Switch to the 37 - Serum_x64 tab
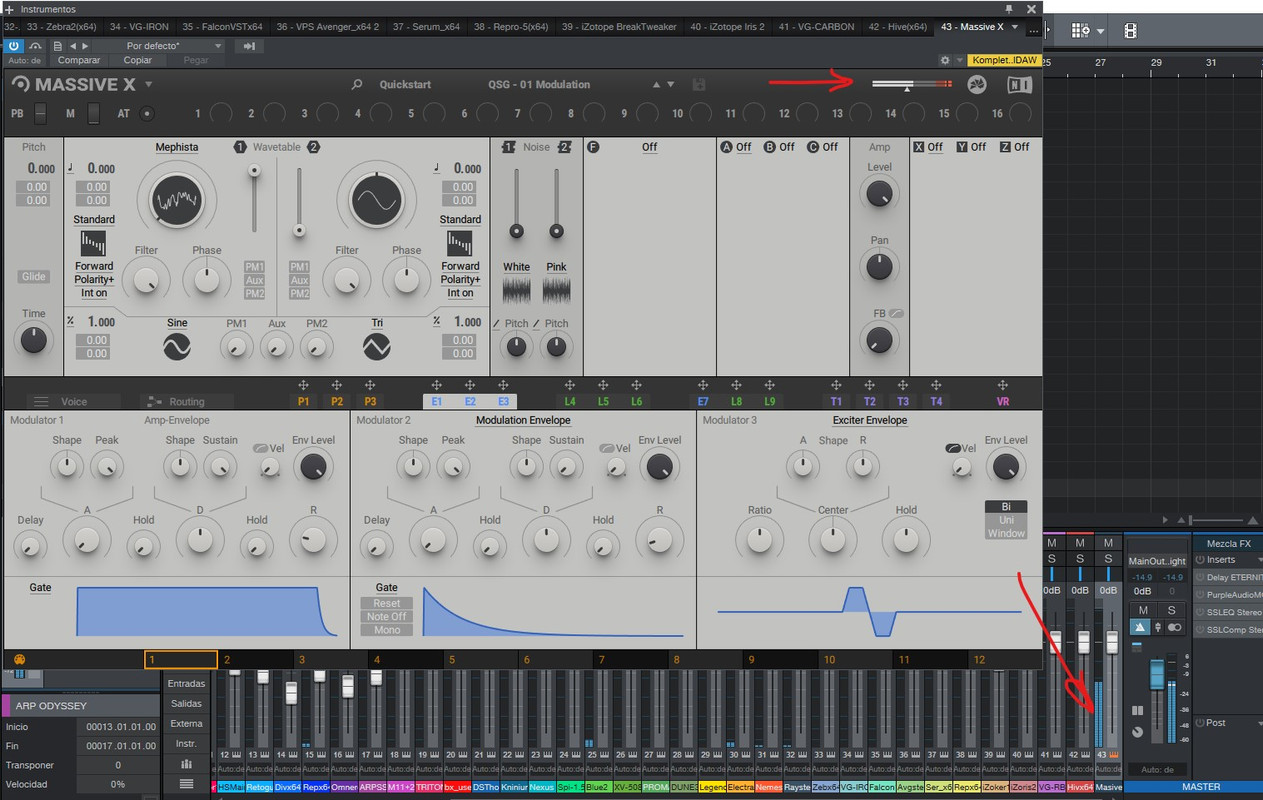This screenshot has height=800, width=1263. [x=426, y=27]
